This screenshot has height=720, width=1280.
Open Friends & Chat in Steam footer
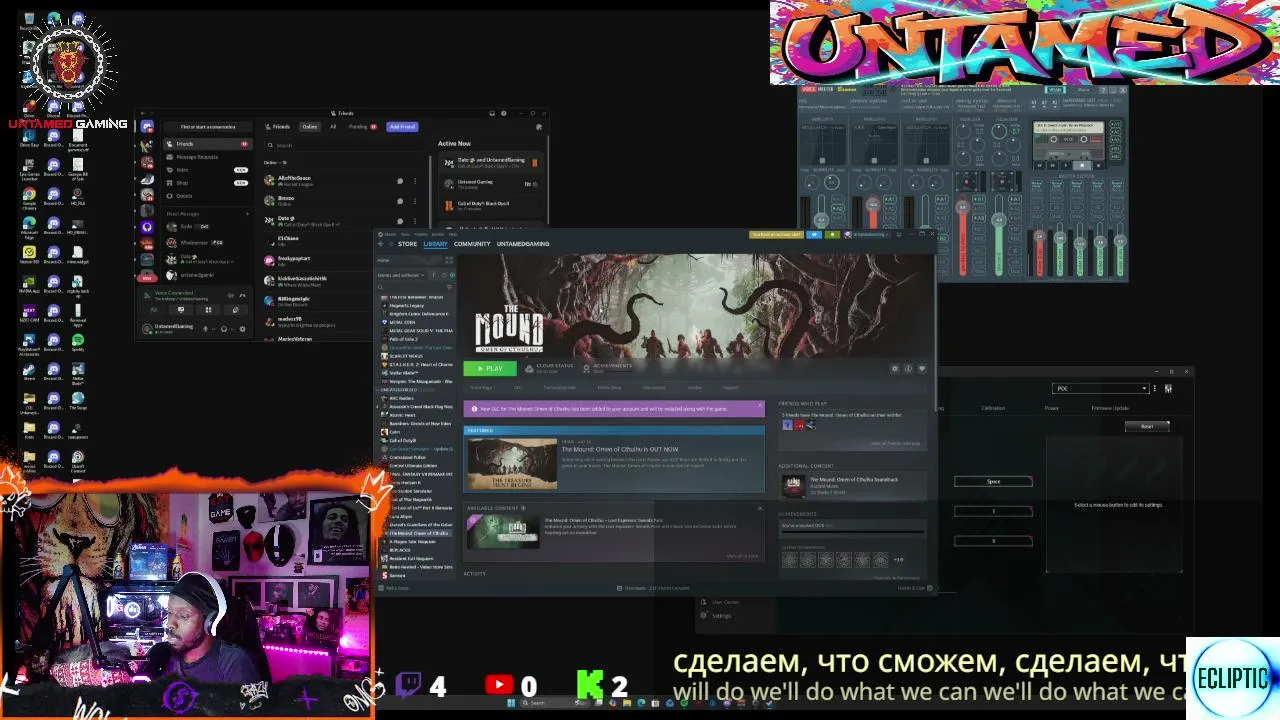914,588
